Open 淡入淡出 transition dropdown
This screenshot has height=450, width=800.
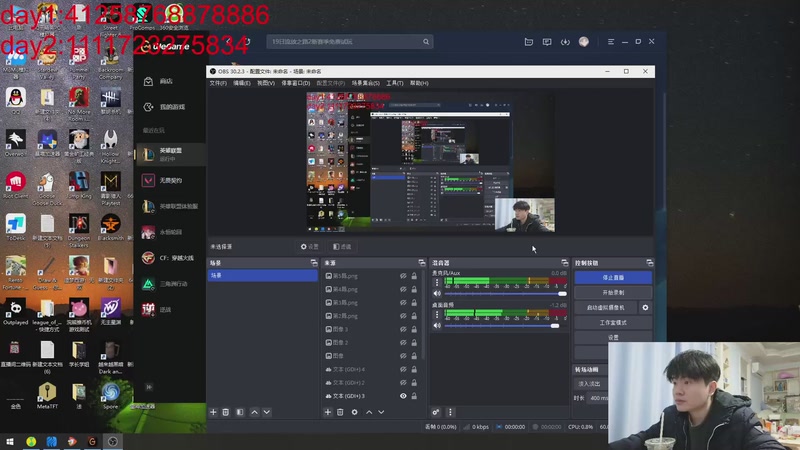[591, 384]
